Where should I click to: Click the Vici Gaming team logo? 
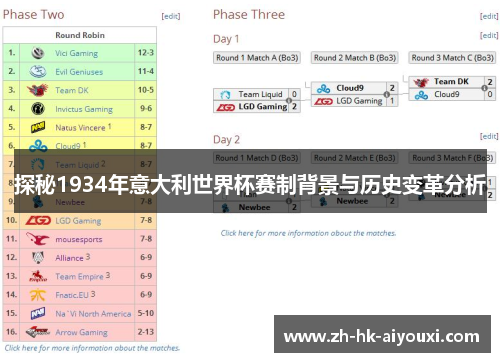pyautogui.click(x=38, y=53)
